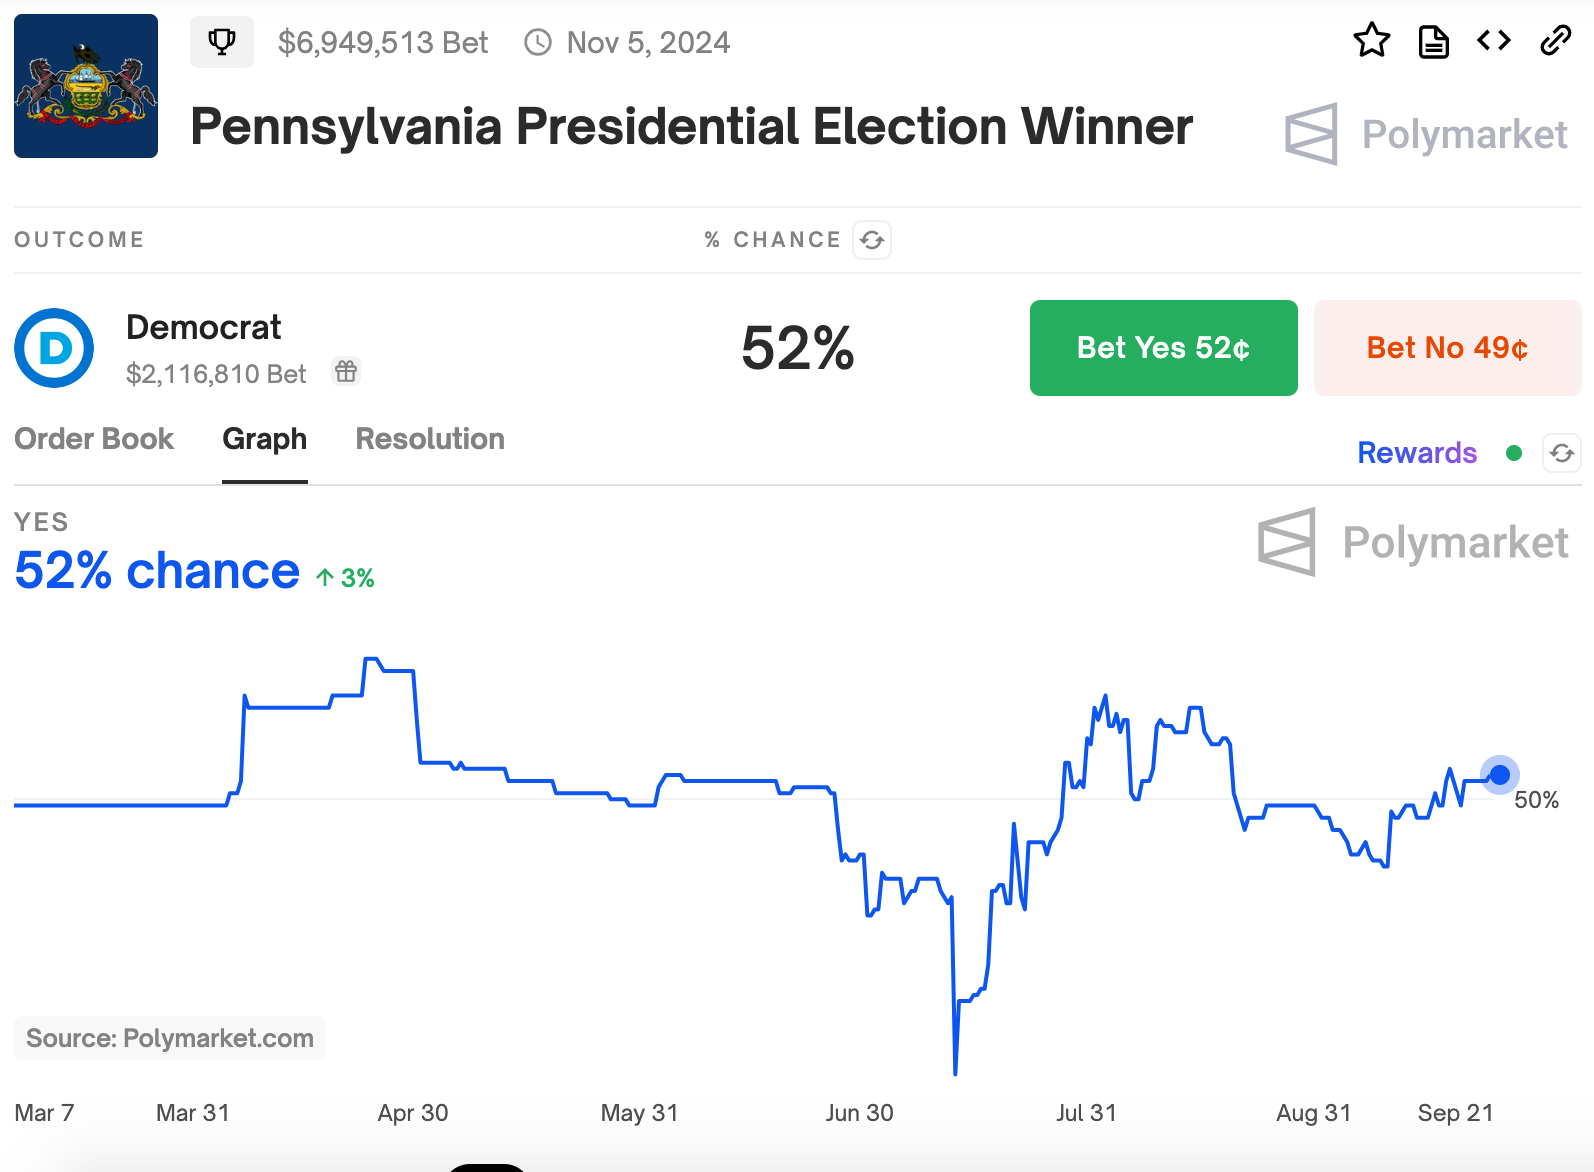Open the gift rewards icon by Democrat
Viewport: 1594px width, 1172px height.
tap(346, 371)
